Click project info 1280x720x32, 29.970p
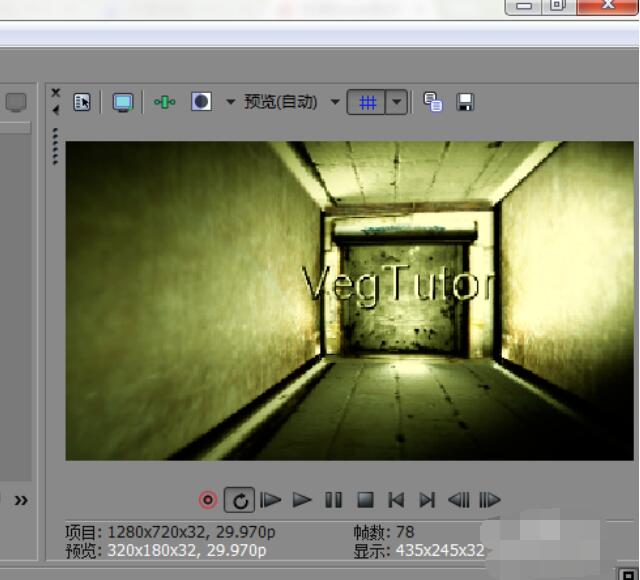Viewport: 640px width, 580px height. point(191,532)
